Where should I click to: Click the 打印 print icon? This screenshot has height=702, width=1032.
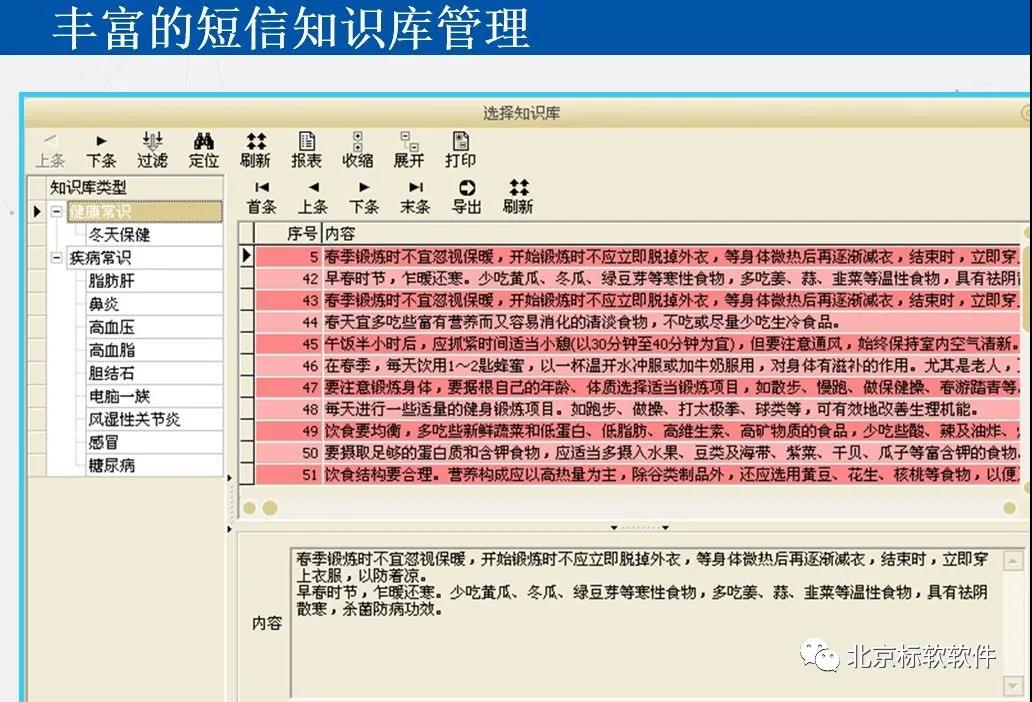tap(460, 150)
